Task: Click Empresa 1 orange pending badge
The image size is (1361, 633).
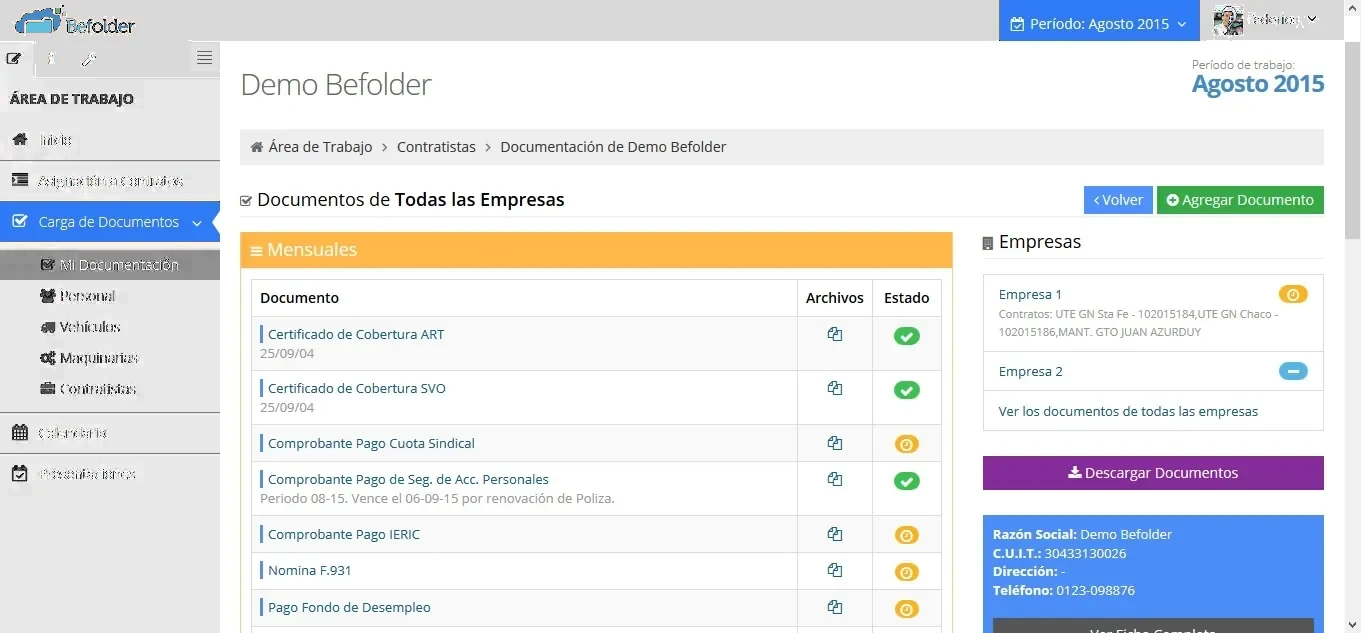Action: [1293, 294]
